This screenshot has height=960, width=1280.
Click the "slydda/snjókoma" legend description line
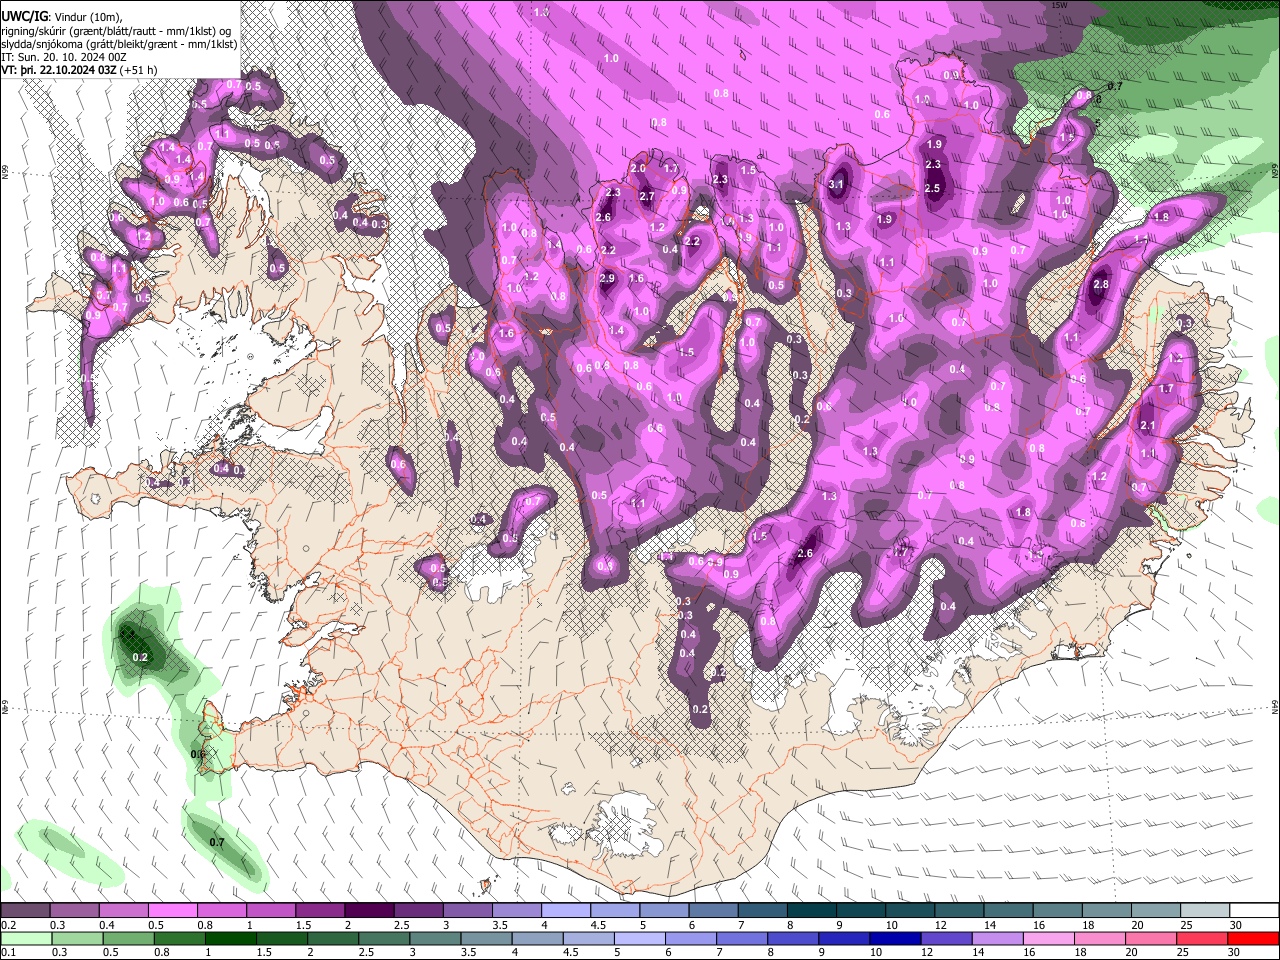(119, 44)
